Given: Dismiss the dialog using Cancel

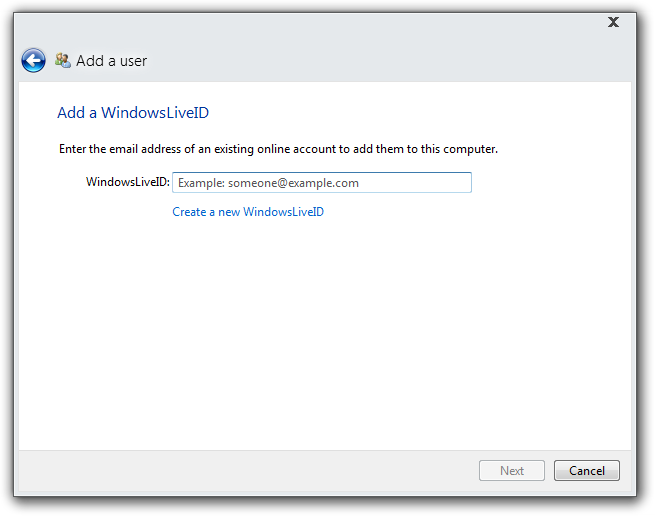Looking at the screenshot, I should click(587, 471).
